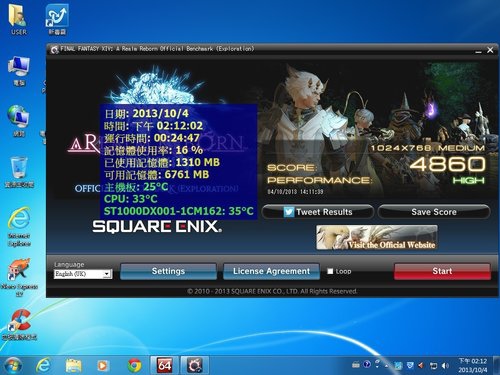Open the taskbar clock and date
This screenshot has height=375, width=500.
(x=473, y=365)
